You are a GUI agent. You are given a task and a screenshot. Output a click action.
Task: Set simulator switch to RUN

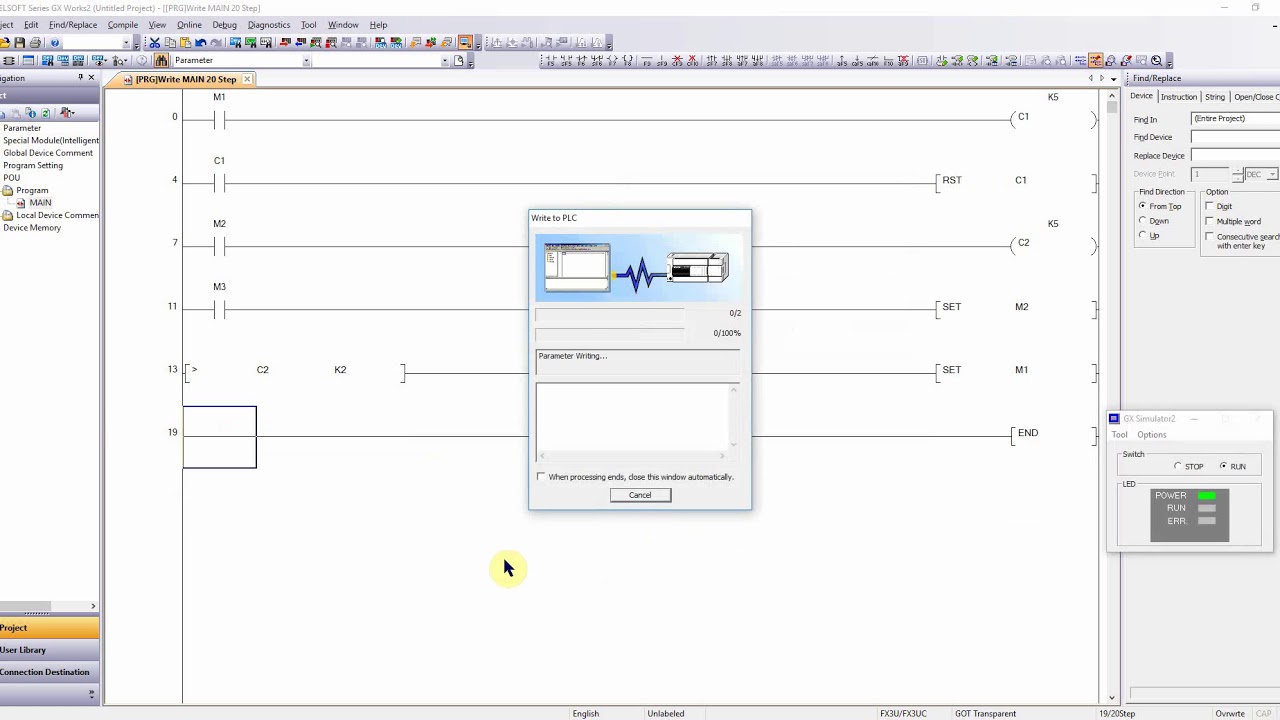(x=1223, y=466)
